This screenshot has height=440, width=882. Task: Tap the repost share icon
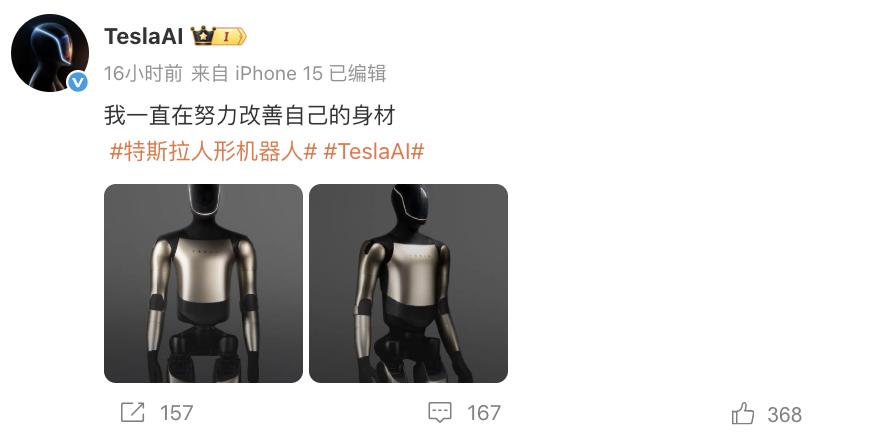pyautogui.click(x=133, y=412)
